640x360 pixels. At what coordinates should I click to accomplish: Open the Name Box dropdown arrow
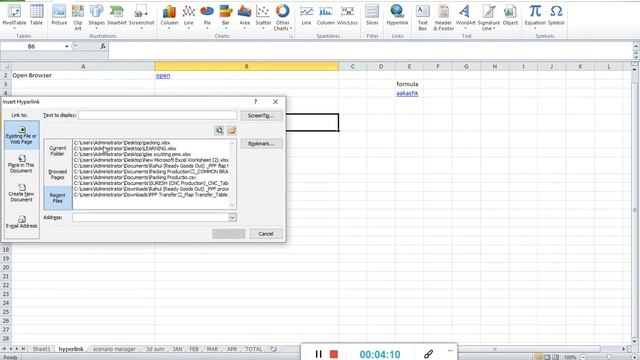(67, 47)
